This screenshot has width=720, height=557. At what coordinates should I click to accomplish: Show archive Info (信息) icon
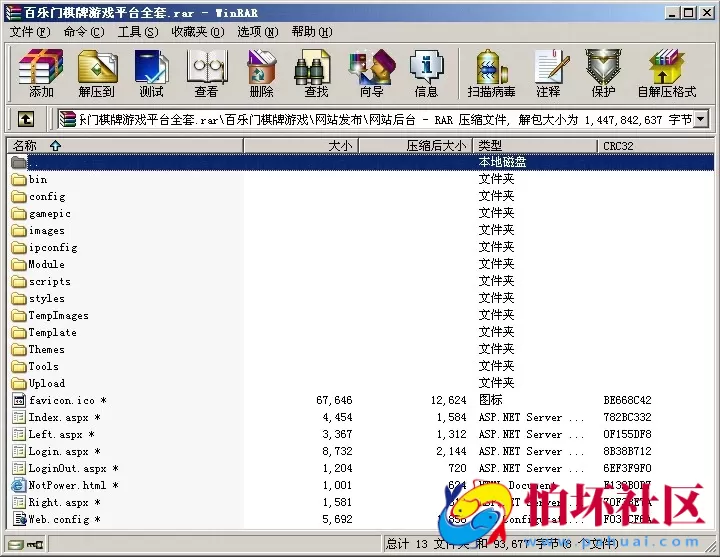tap(427, 73)
